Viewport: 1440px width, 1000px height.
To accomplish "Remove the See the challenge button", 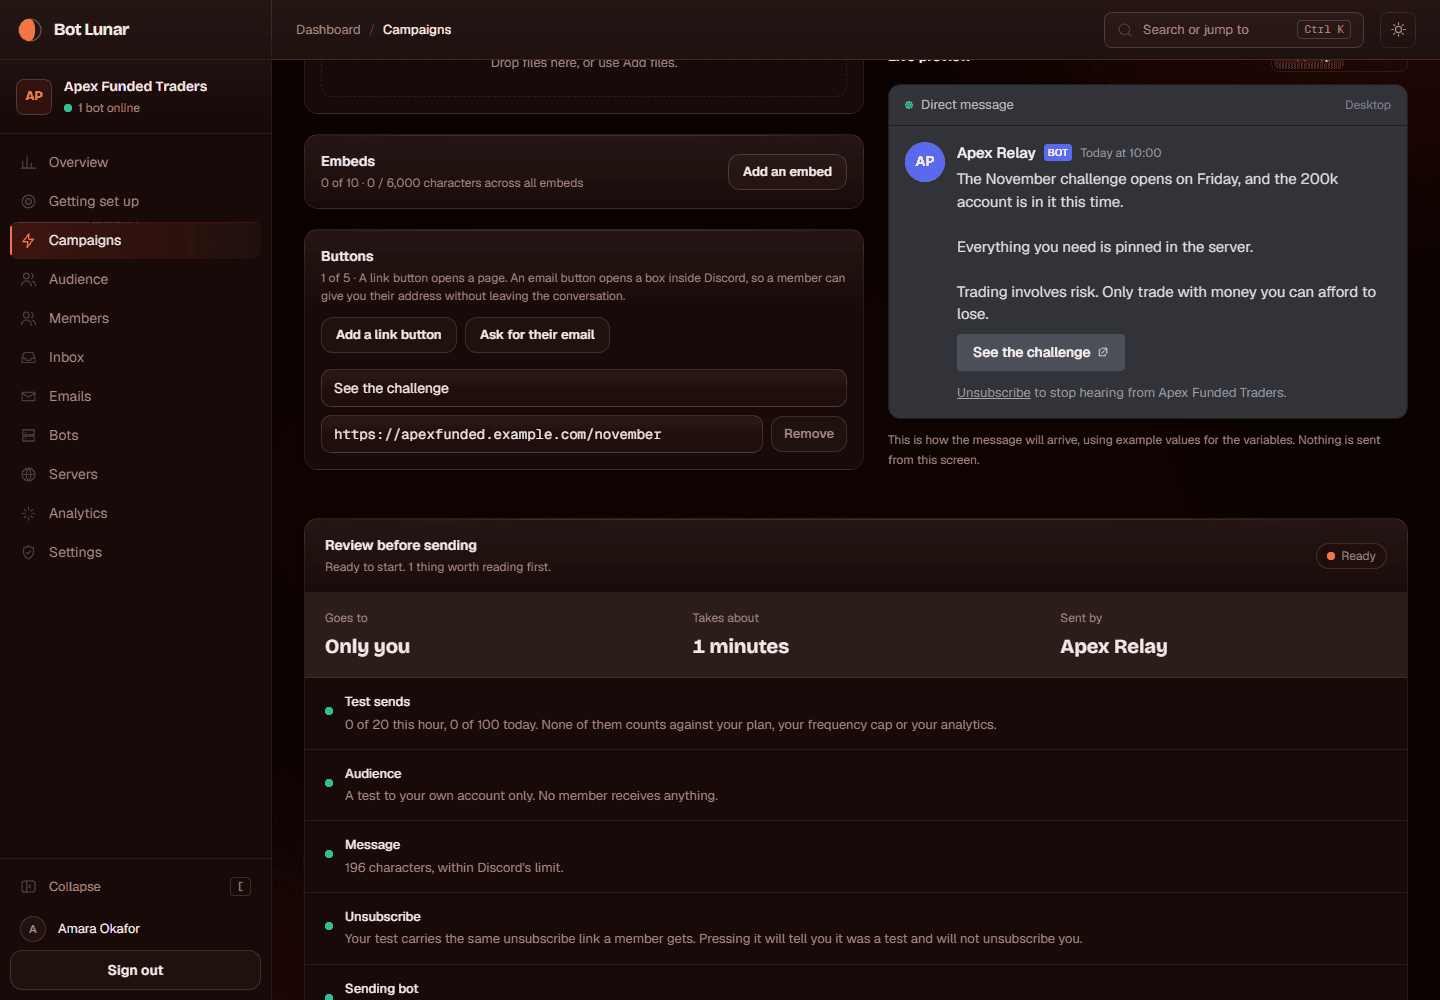I will tap(809, 434).
